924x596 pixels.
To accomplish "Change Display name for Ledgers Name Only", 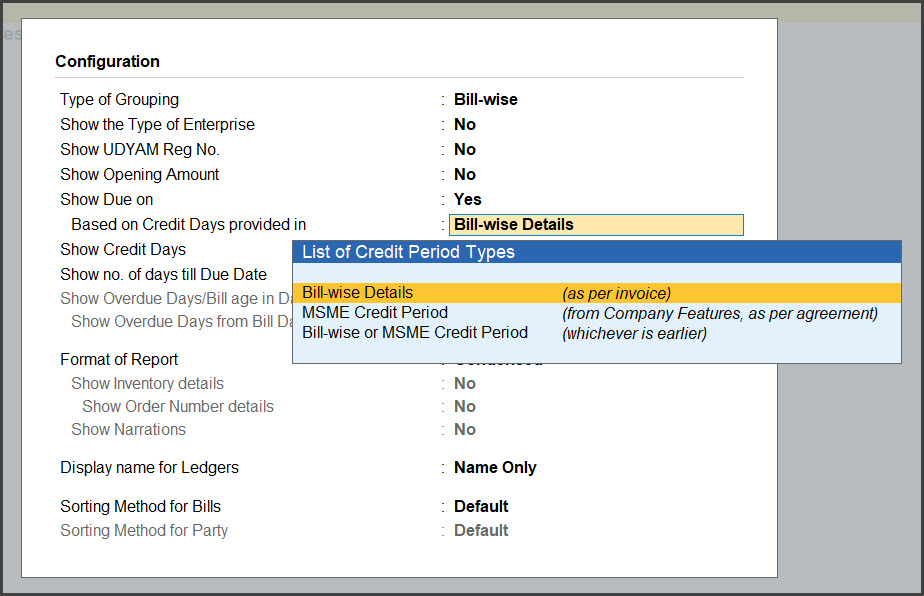I will click(x=495, y=467).
